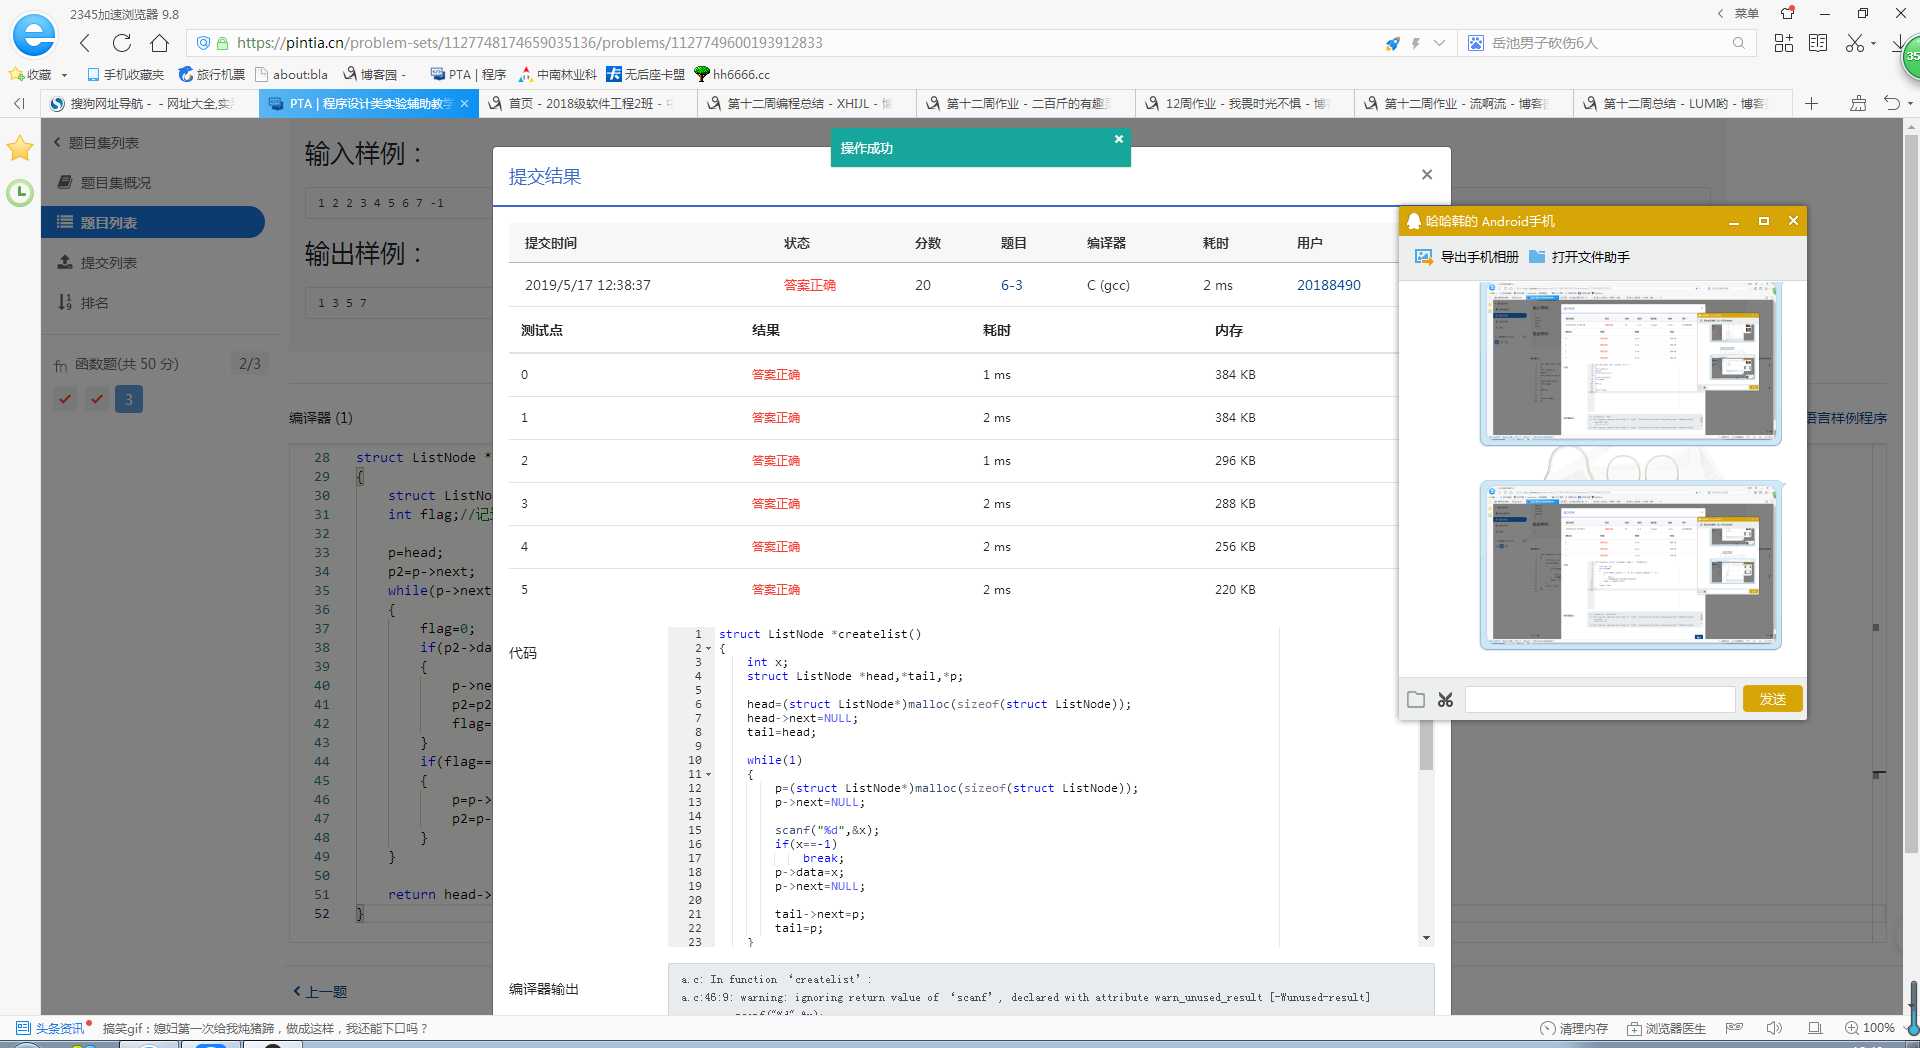
Task: Toggle the sound speaker icon in the status bar
Action: (1775, 1028)
